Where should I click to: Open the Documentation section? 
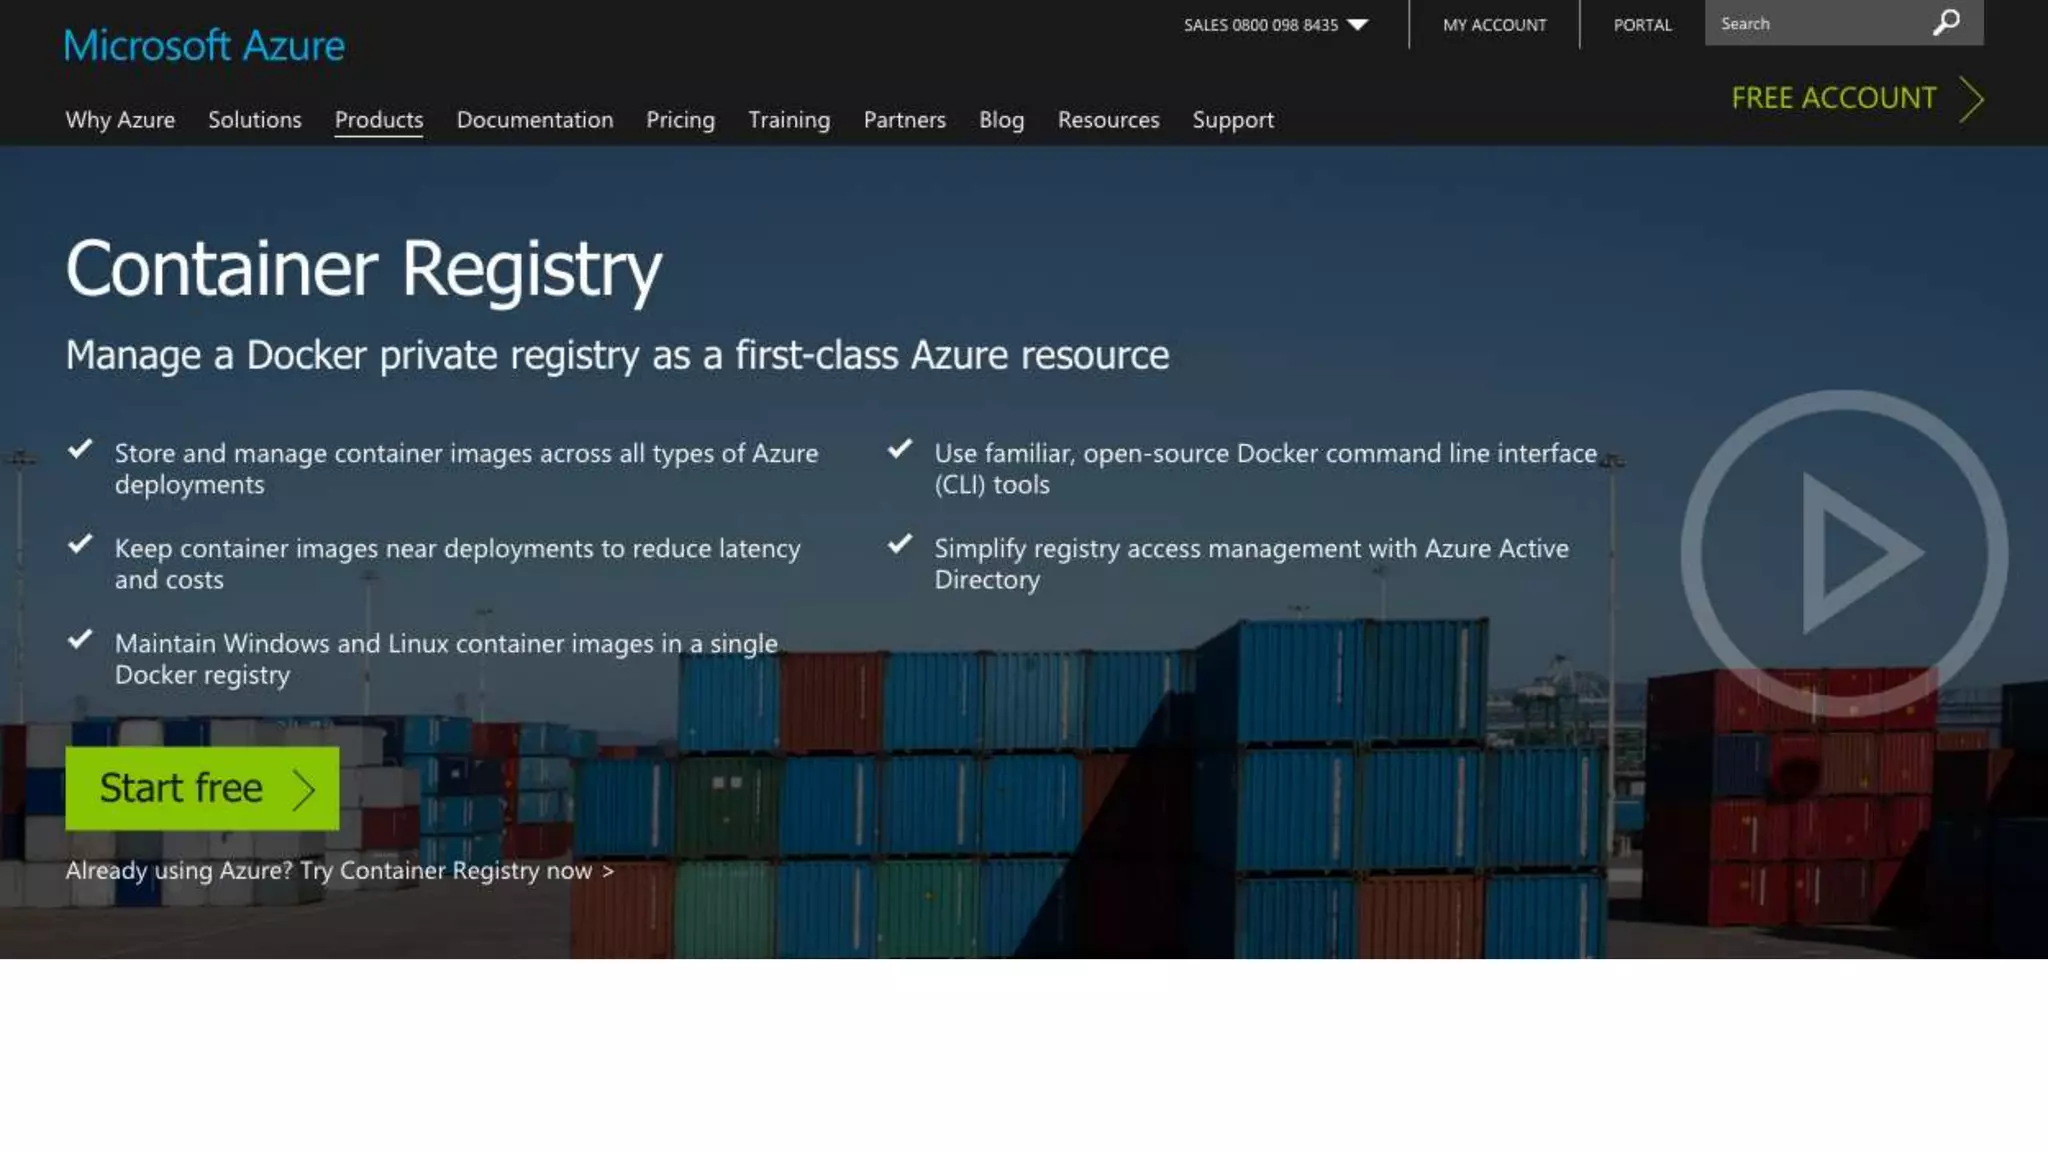tap(534, 120)
